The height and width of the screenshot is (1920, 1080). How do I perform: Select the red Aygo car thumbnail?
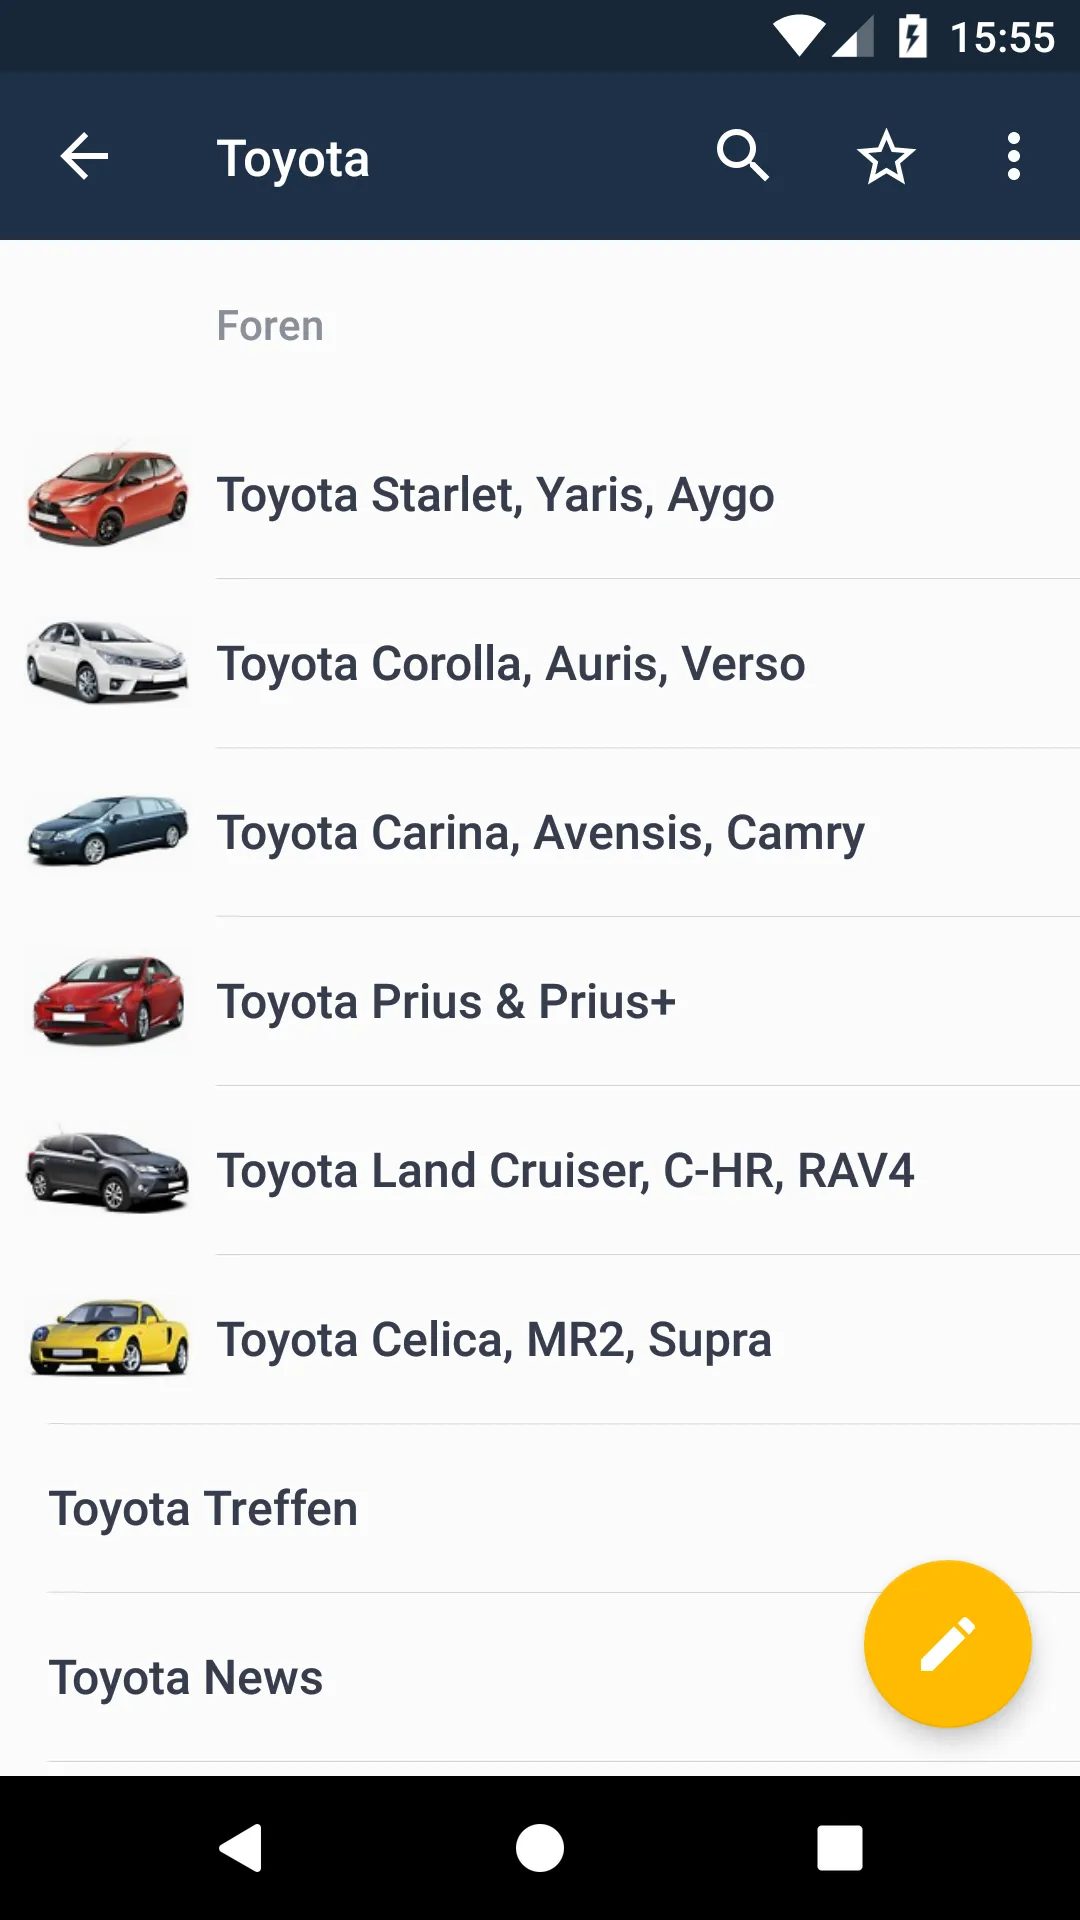(108, 495)
